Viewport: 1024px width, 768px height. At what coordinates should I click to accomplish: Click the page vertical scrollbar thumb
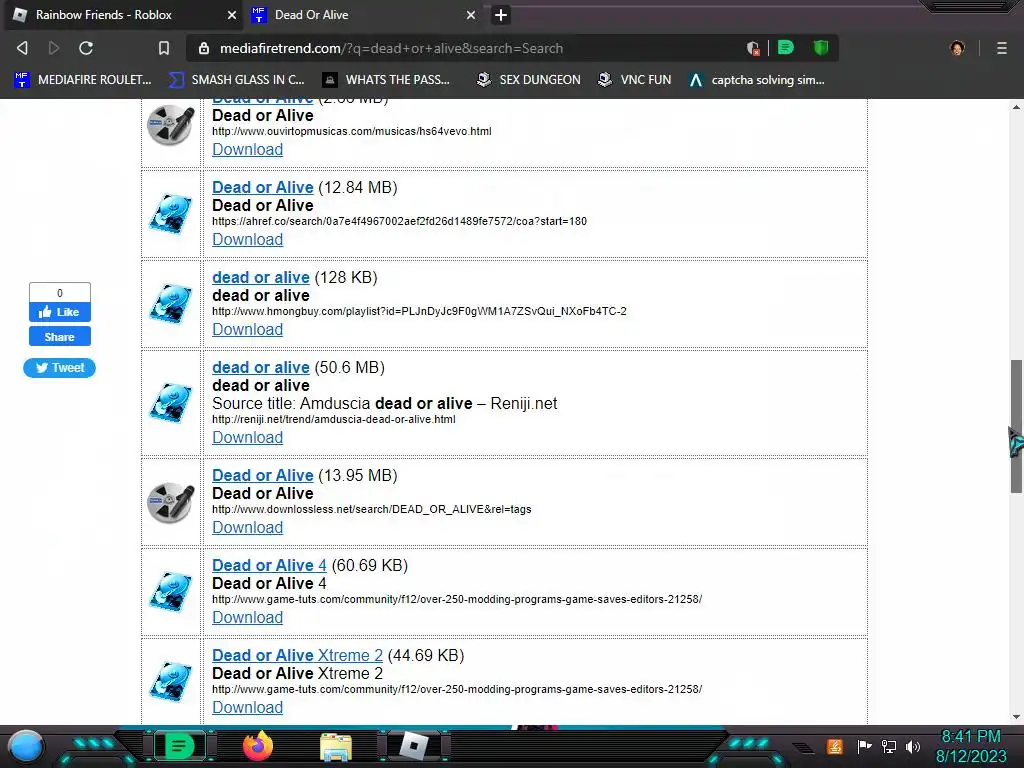coord(1016,426)
